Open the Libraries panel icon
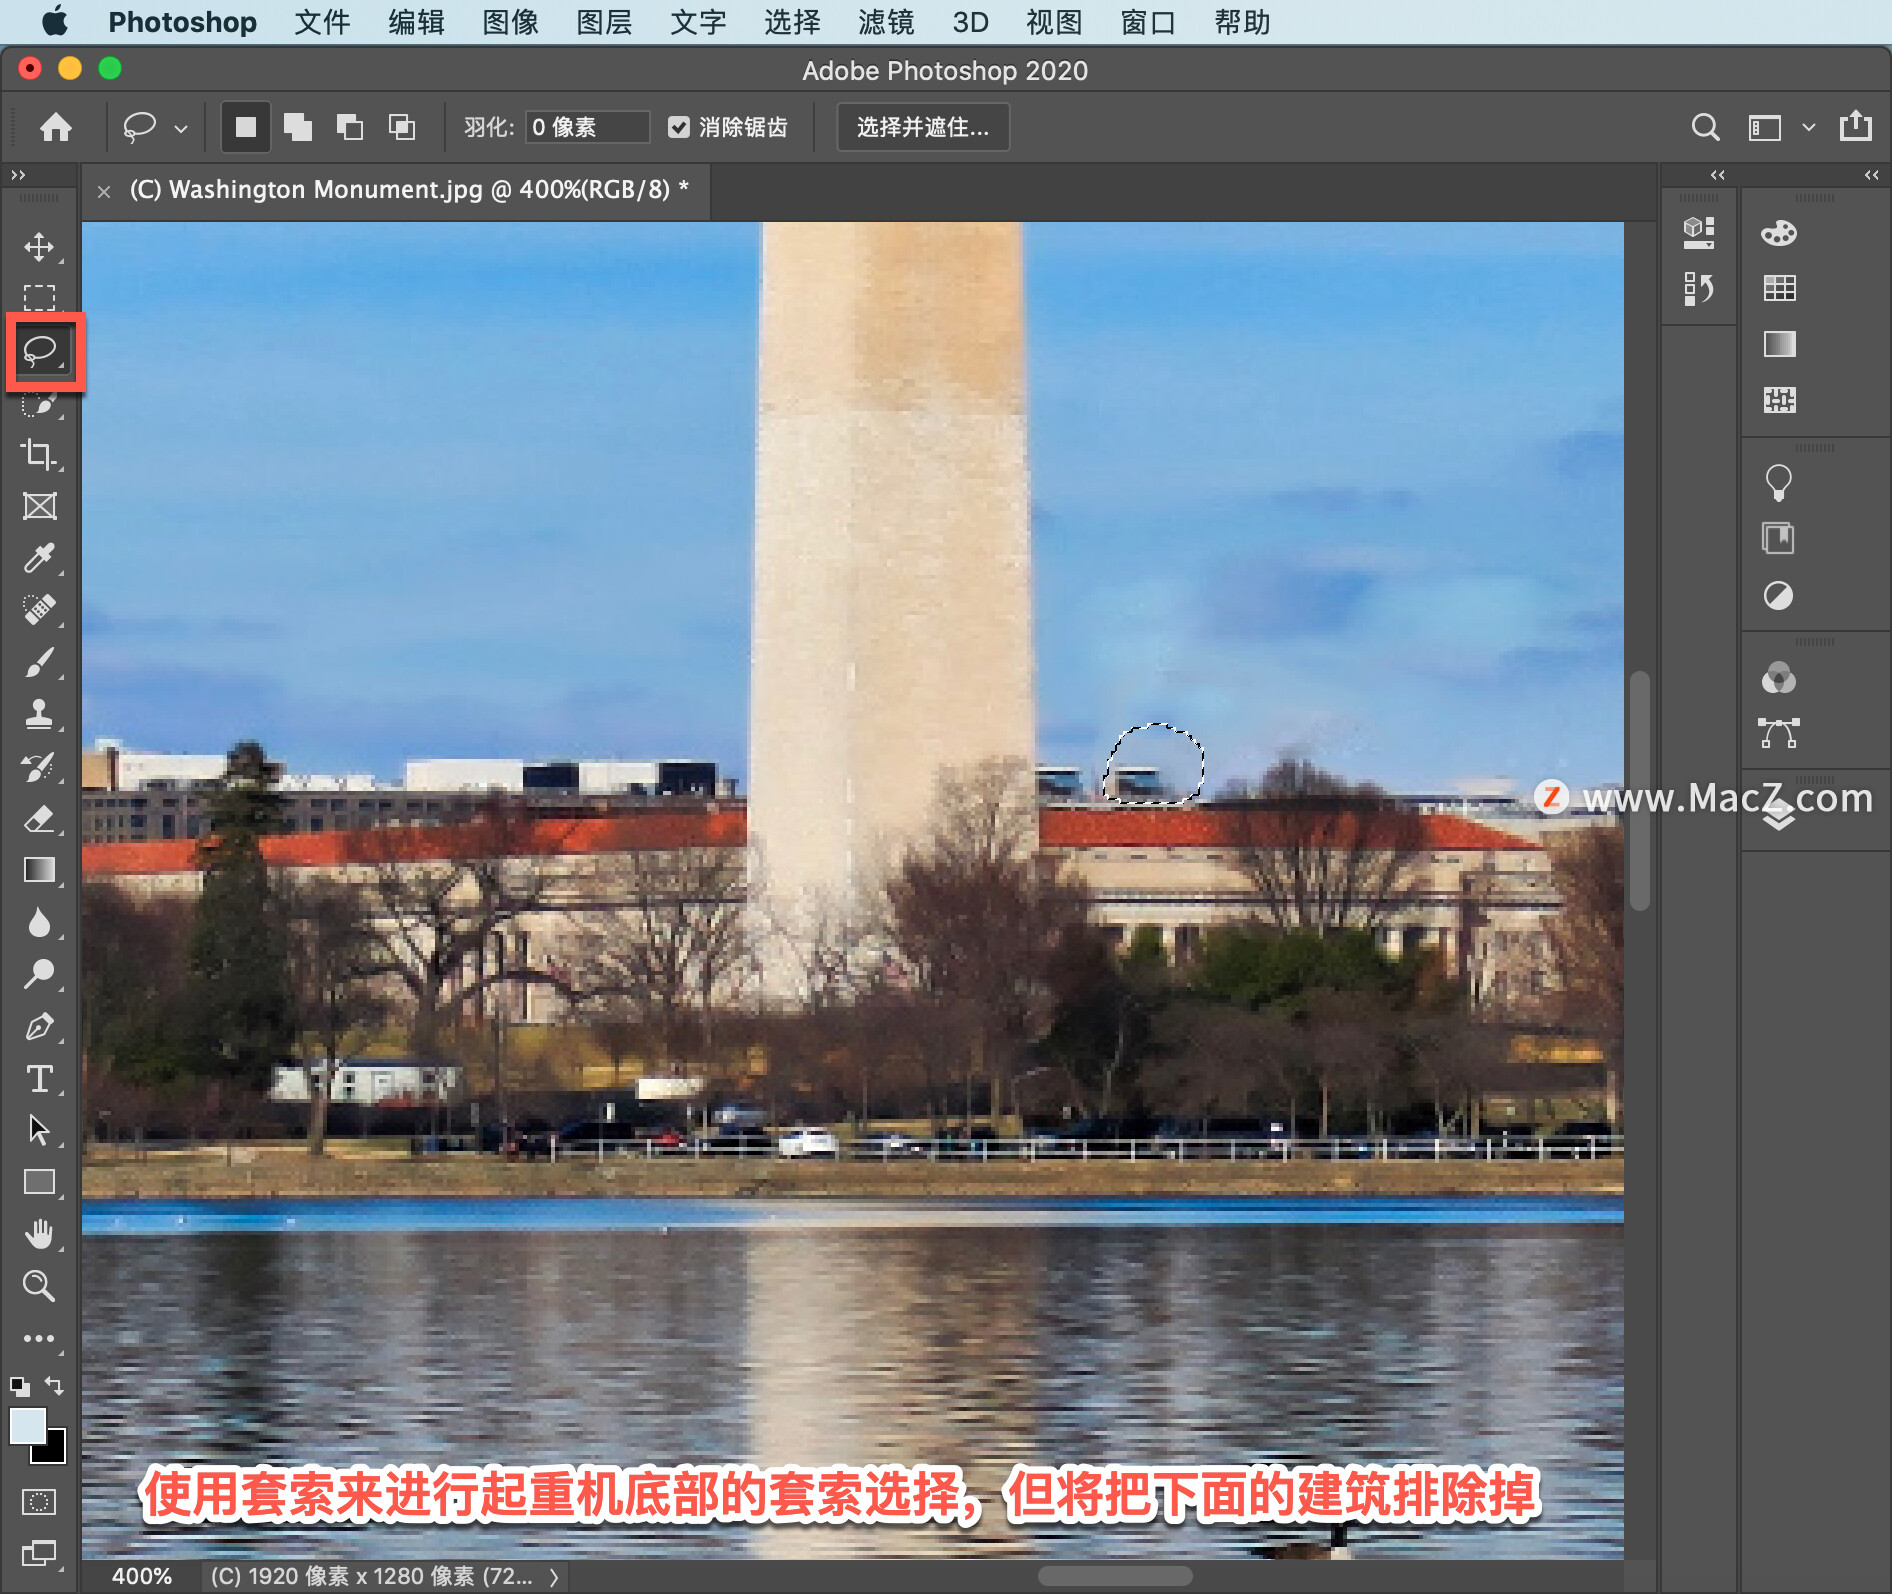The width and height of the screenshot is (1892, 1594). tap(1778, 539)
